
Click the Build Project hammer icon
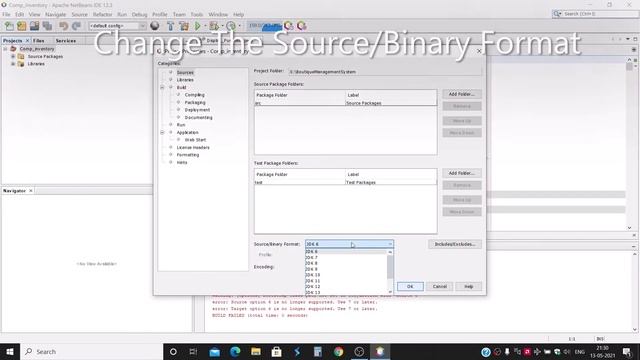(x=171, y=26)
